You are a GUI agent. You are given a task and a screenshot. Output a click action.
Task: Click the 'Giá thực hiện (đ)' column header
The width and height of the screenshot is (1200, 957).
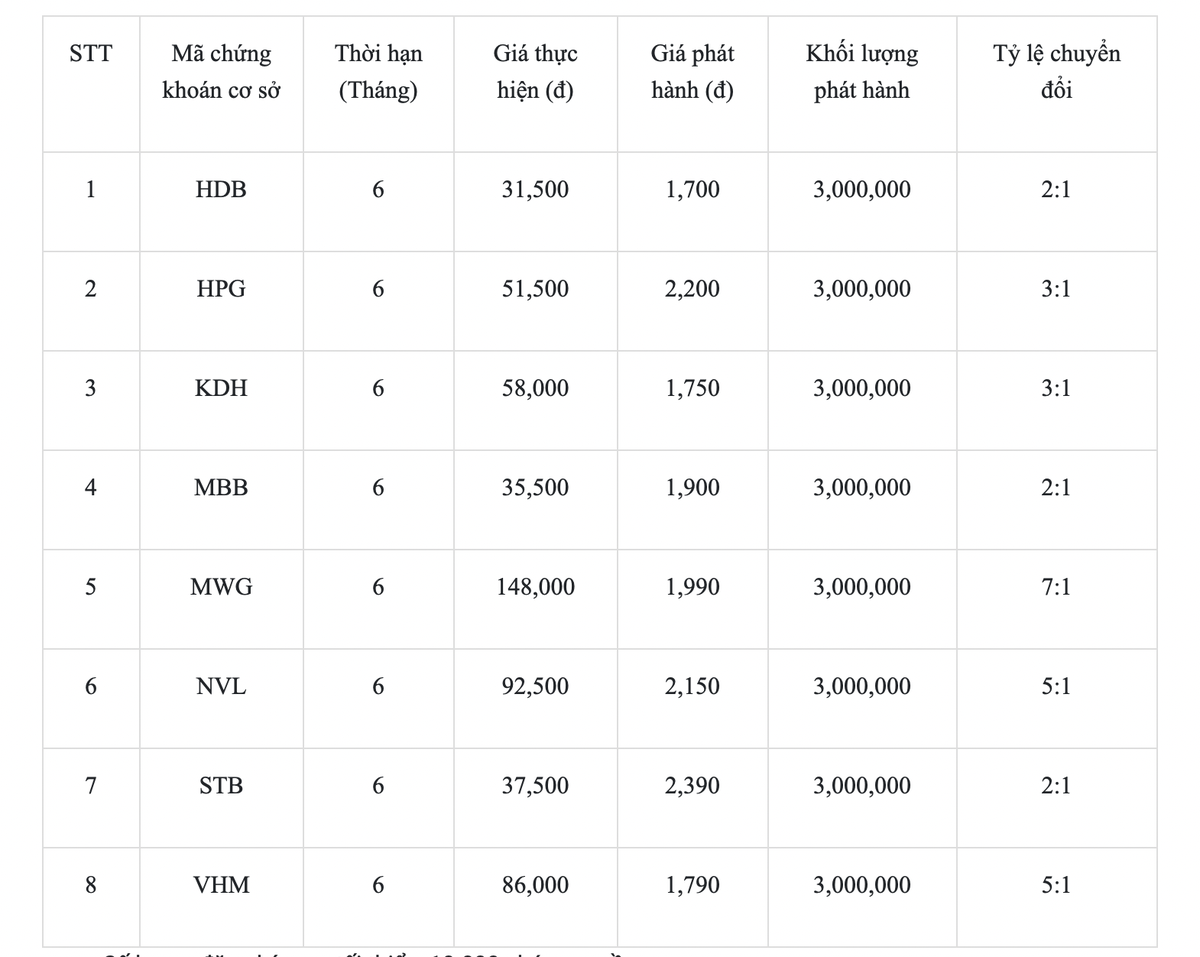[535, 72]
